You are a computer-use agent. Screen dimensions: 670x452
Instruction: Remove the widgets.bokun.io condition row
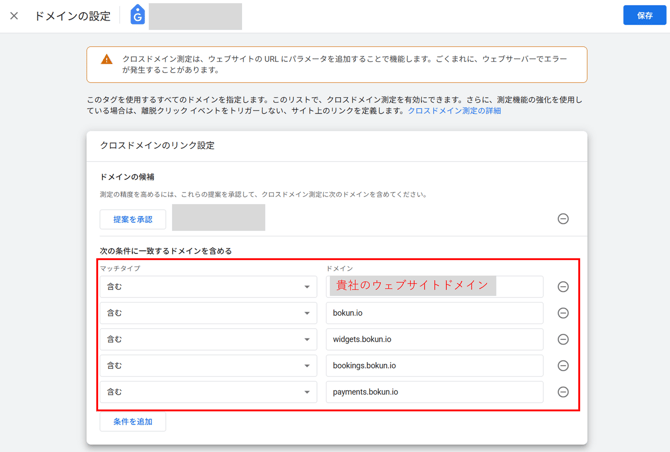click(563, 339)
